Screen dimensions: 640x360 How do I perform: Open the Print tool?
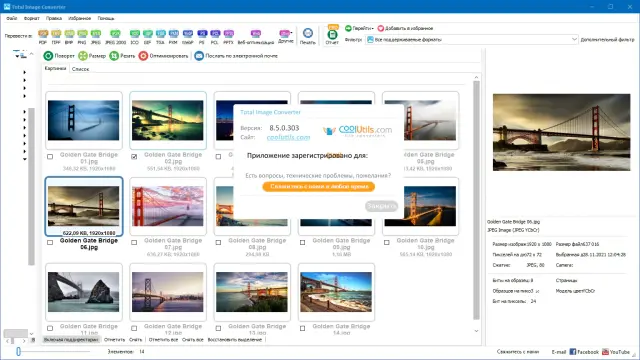click(308, 36)
